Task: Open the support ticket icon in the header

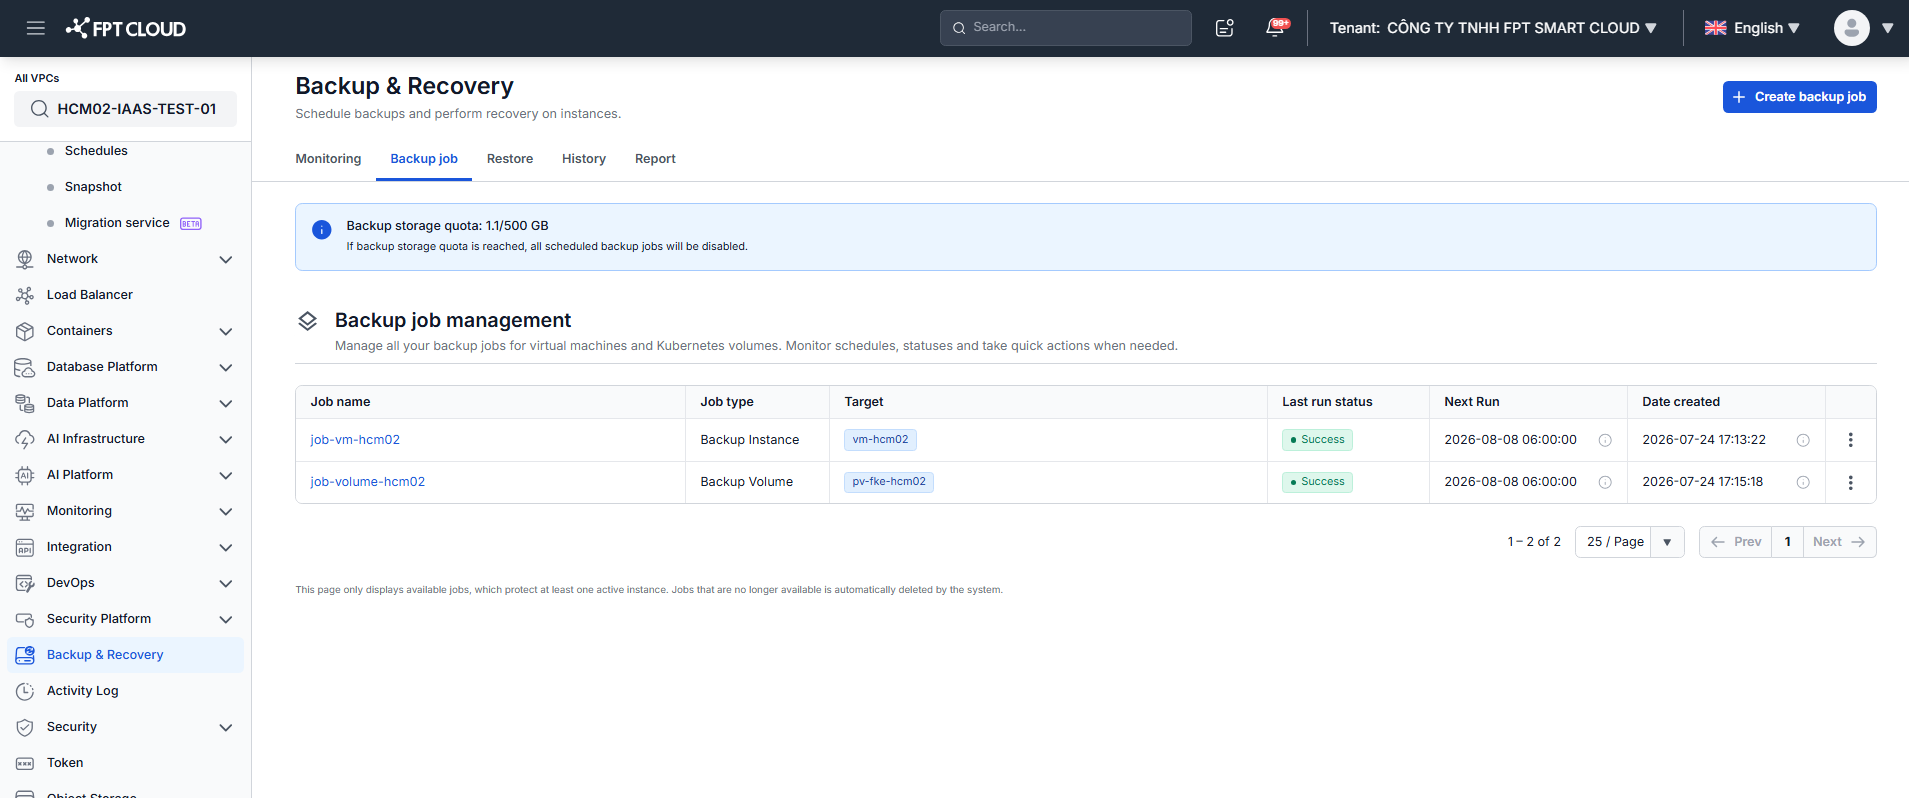Action: (1224, 28)
